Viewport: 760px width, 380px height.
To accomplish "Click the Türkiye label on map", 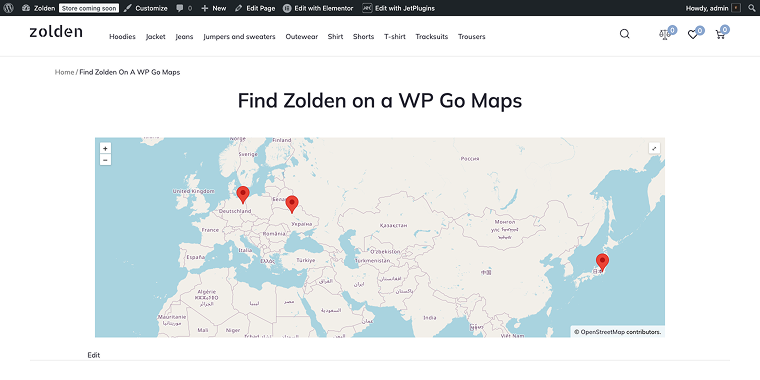I will pyautogui.click(x=305, y=260).
